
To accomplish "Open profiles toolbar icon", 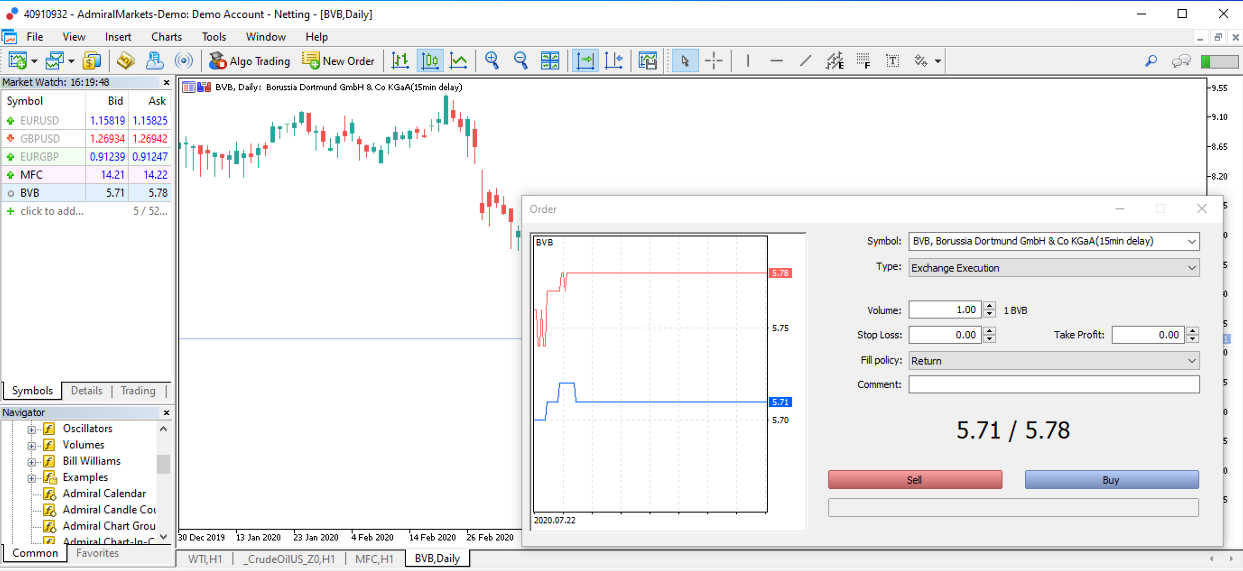I will pos(54,61).
